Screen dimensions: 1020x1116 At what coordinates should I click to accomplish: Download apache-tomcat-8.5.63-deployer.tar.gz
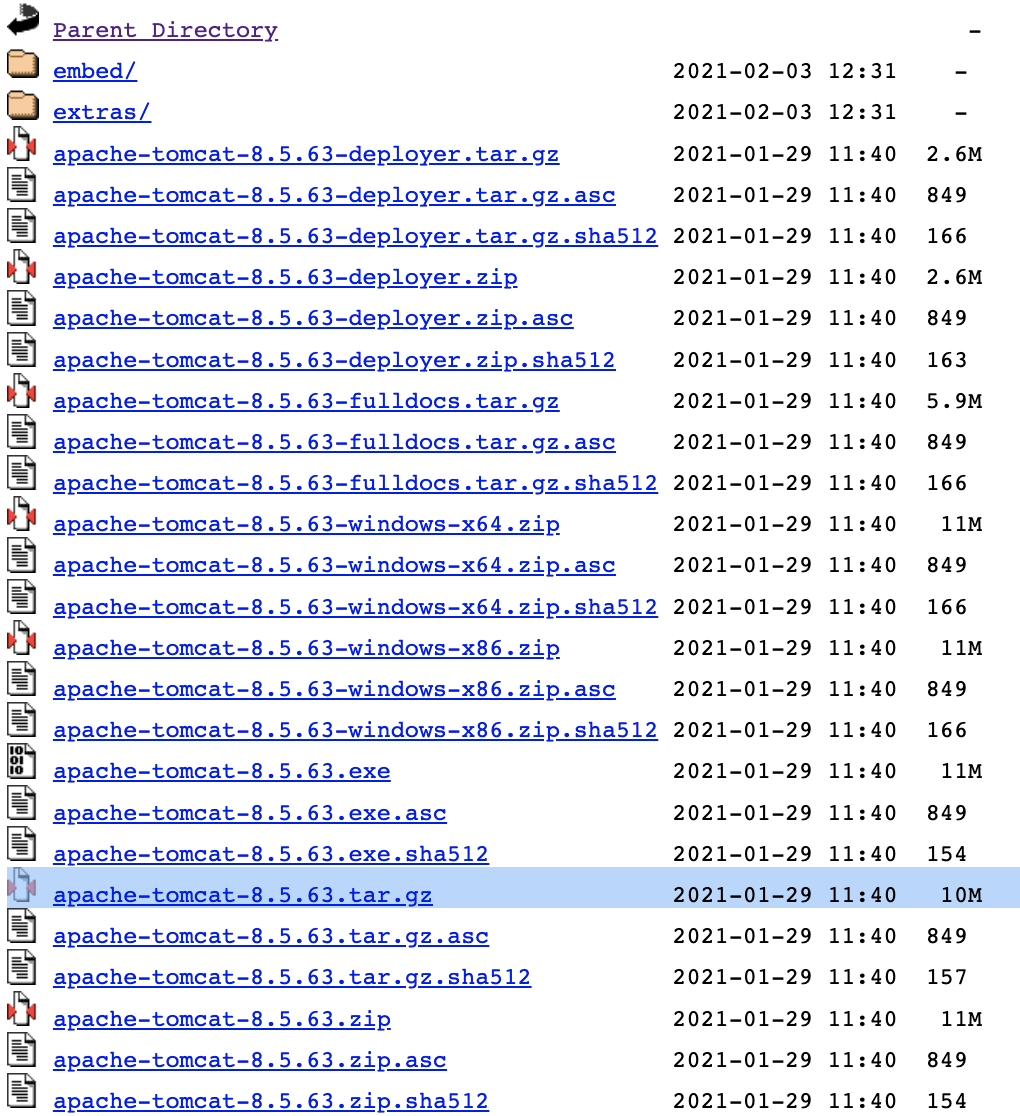306,154
